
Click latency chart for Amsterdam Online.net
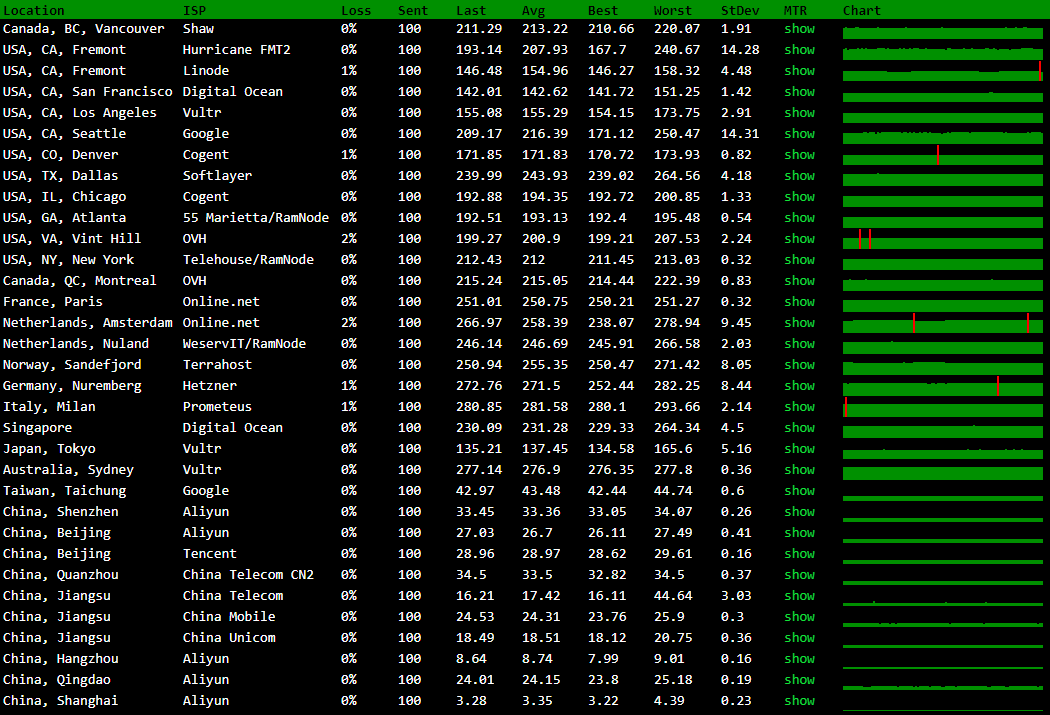[x=943, y=324]
